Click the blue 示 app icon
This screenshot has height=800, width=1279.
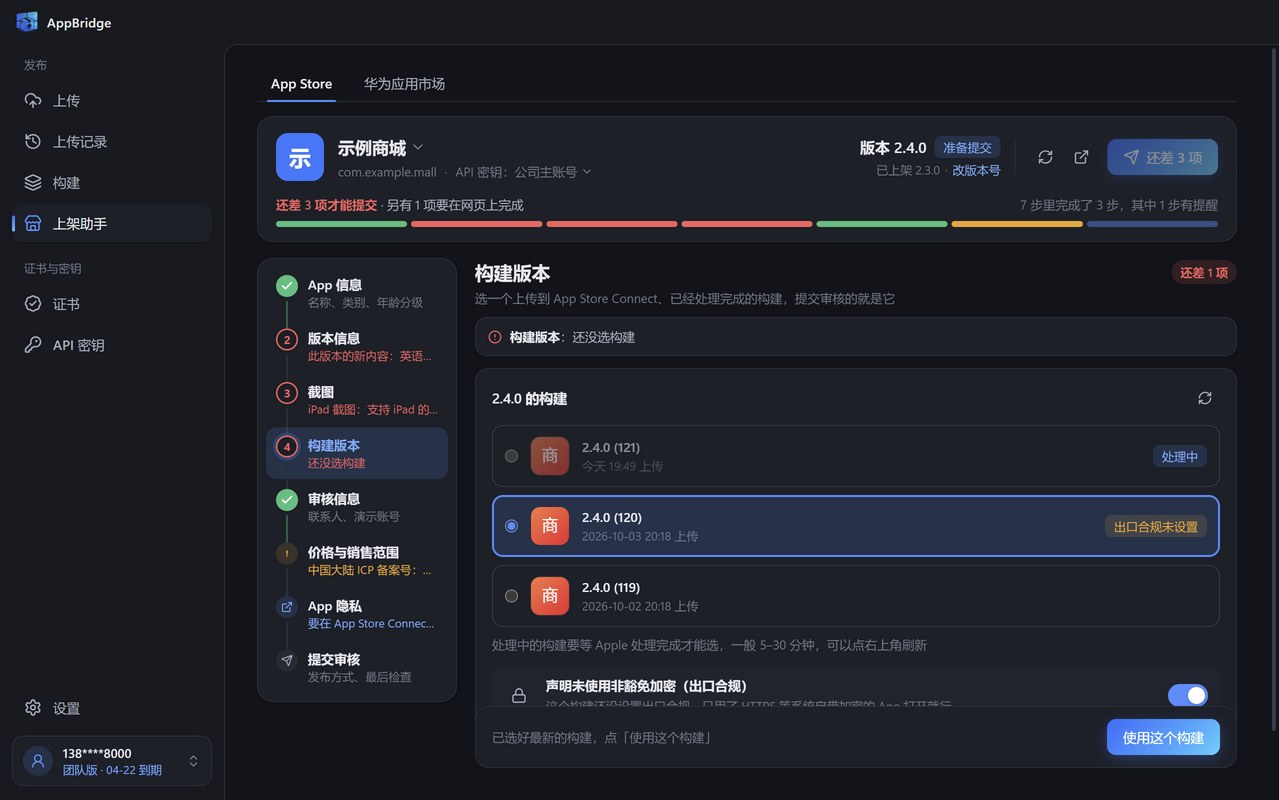300,157
